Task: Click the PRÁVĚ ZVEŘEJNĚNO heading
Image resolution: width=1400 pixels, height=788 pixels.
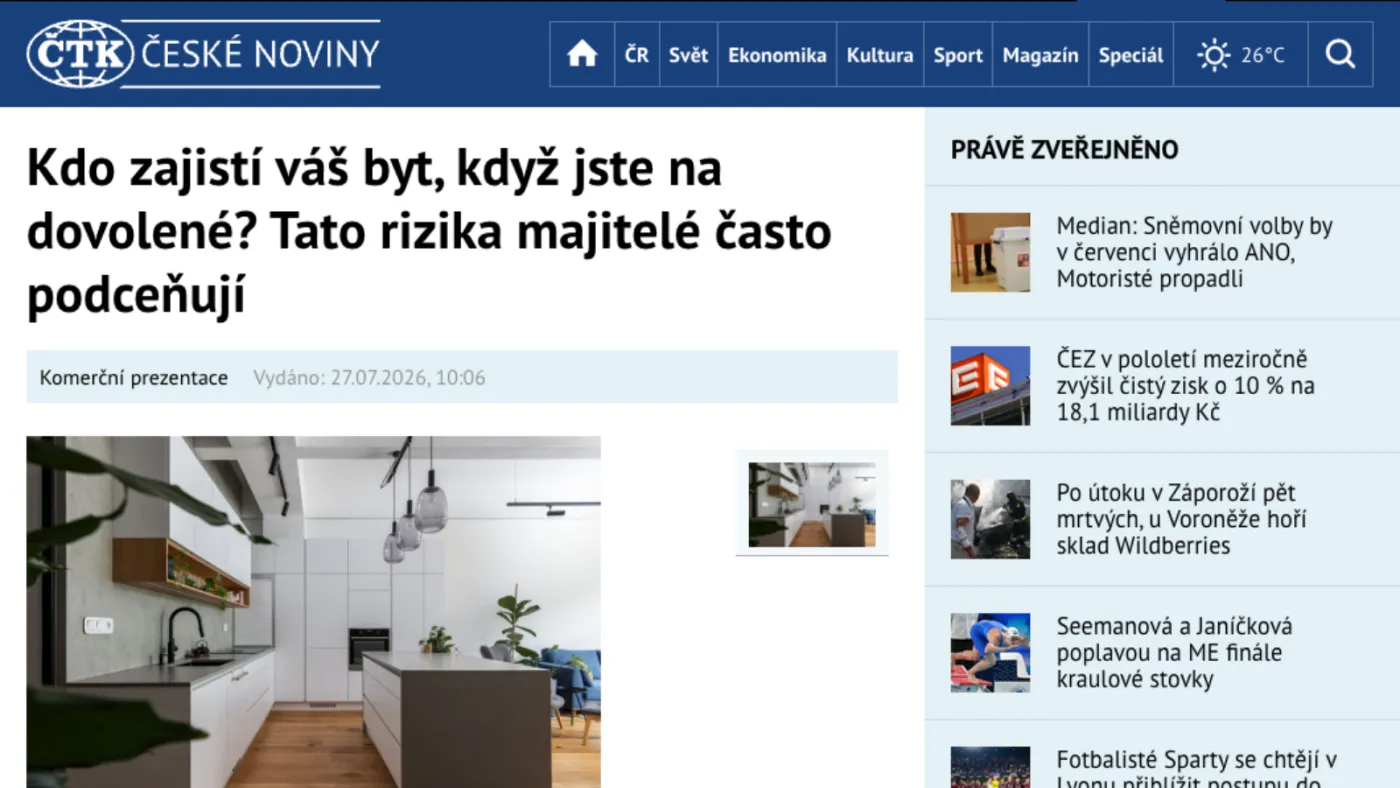Action: tap(1065, 150)
